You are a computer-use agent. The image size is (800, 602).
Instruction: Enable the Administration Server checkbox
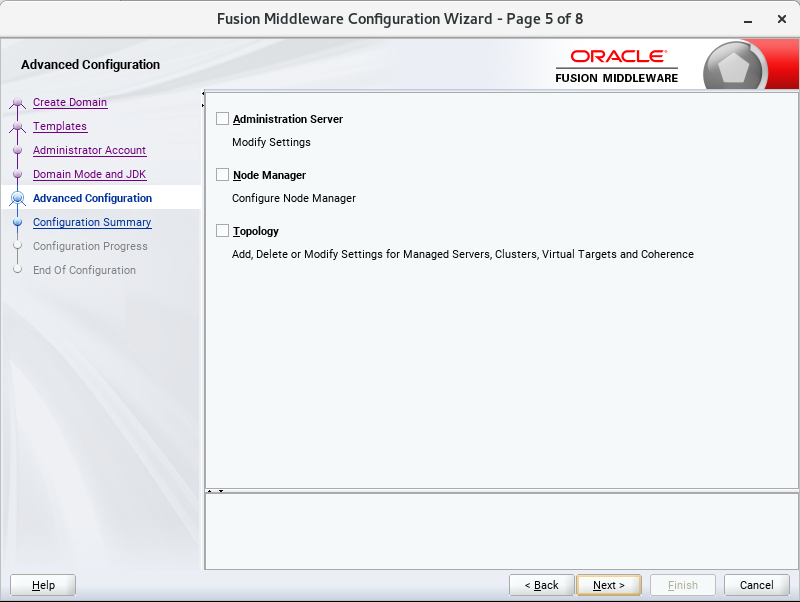coord(222,117)
